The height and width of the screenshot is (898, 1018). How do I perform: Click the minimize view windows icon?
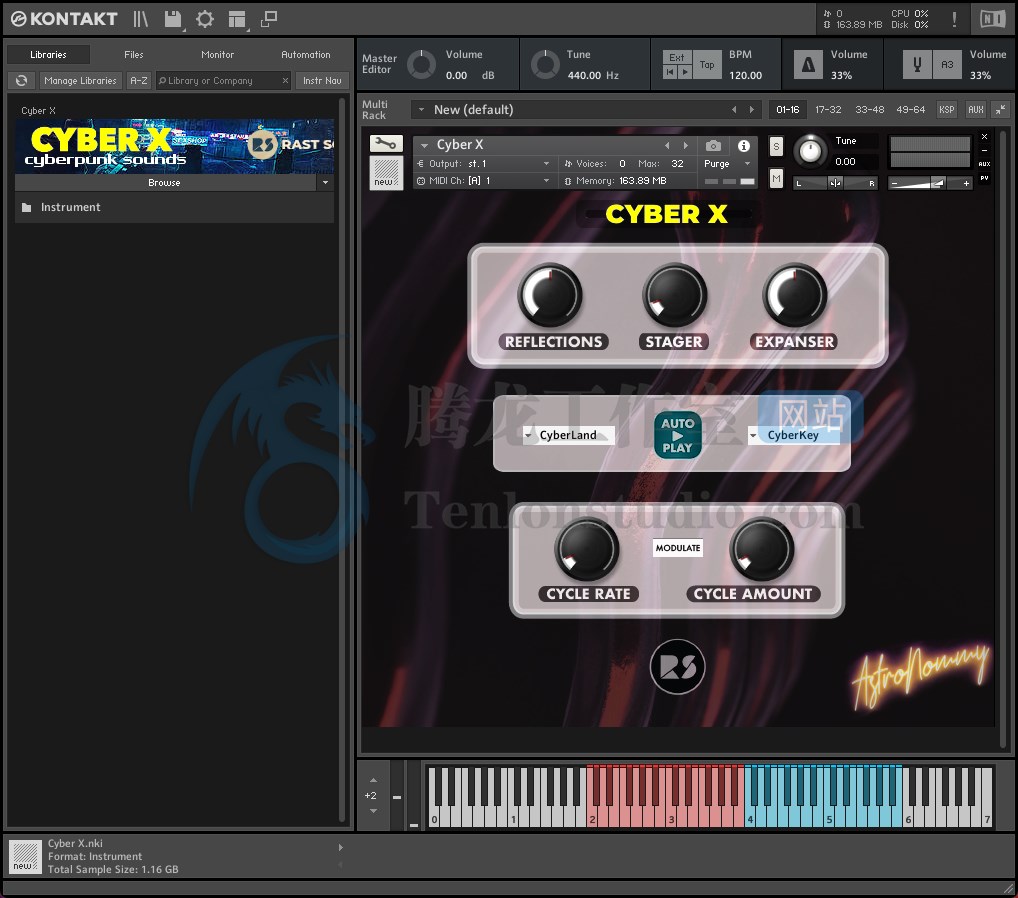269,19
